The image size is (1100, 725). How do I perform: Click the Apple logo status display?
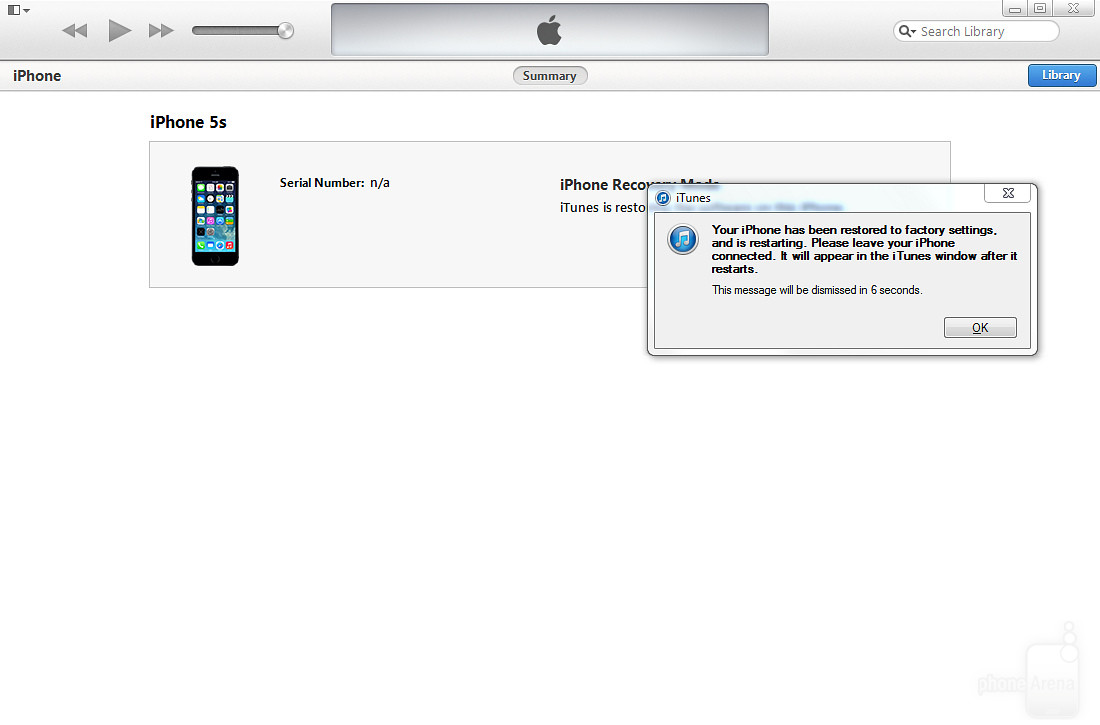pyautogui.click(x=549, y=29)
